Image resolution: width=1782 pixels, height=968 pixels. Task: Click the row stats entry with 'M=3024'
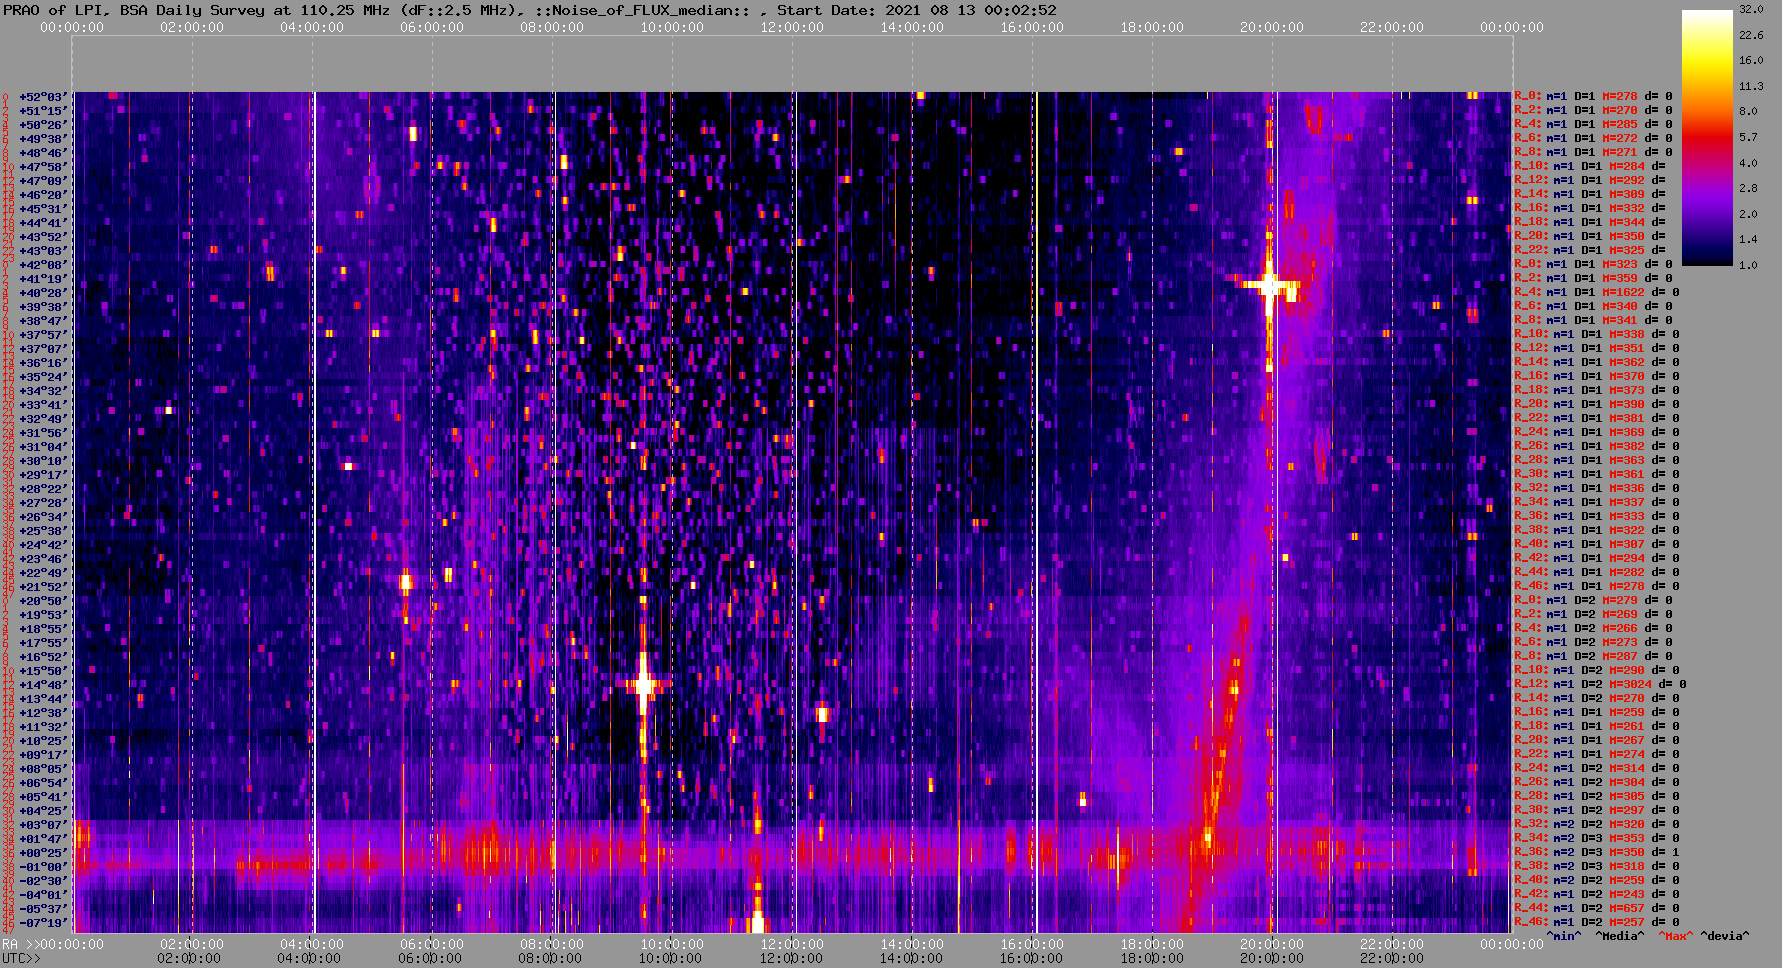coord(1600,685)
